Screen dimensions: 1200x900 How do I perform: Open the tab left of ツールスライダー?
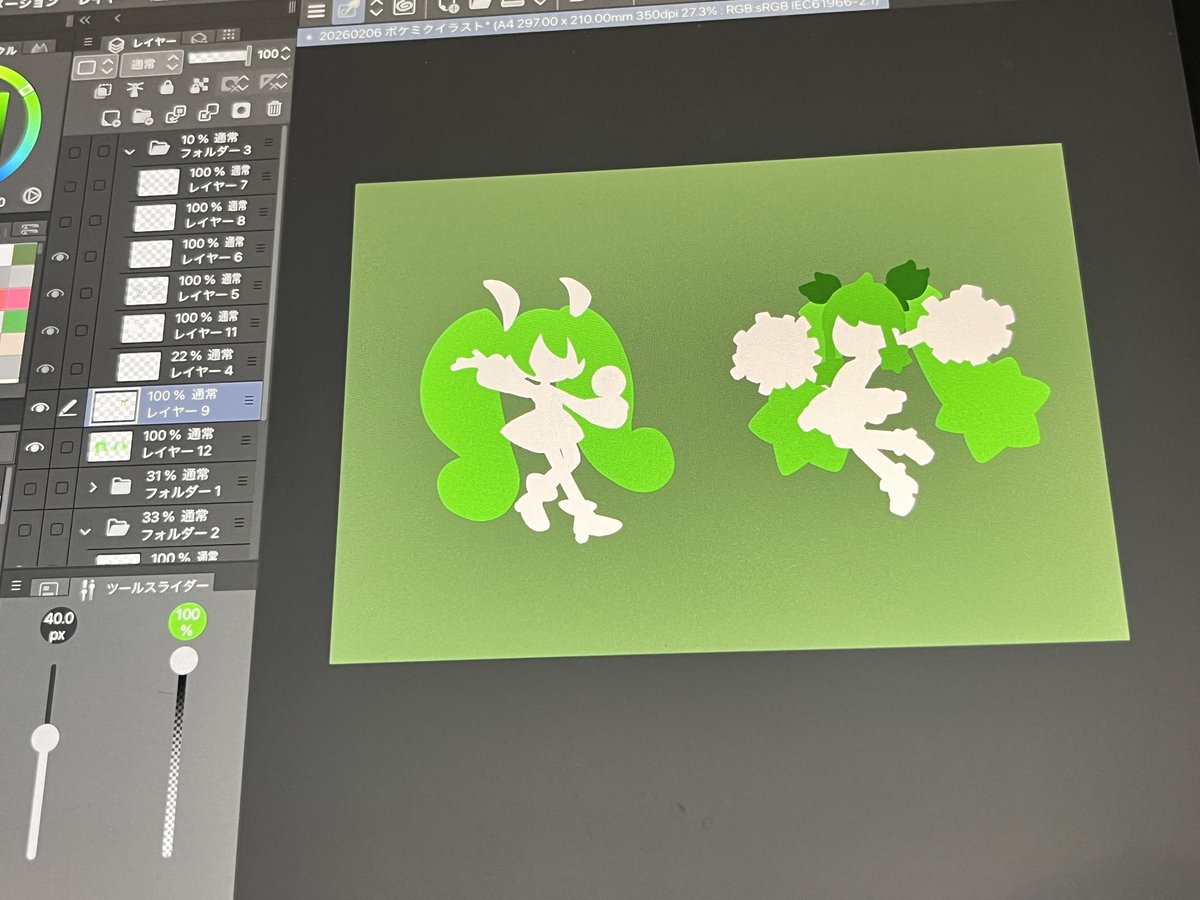click(50, 589)
